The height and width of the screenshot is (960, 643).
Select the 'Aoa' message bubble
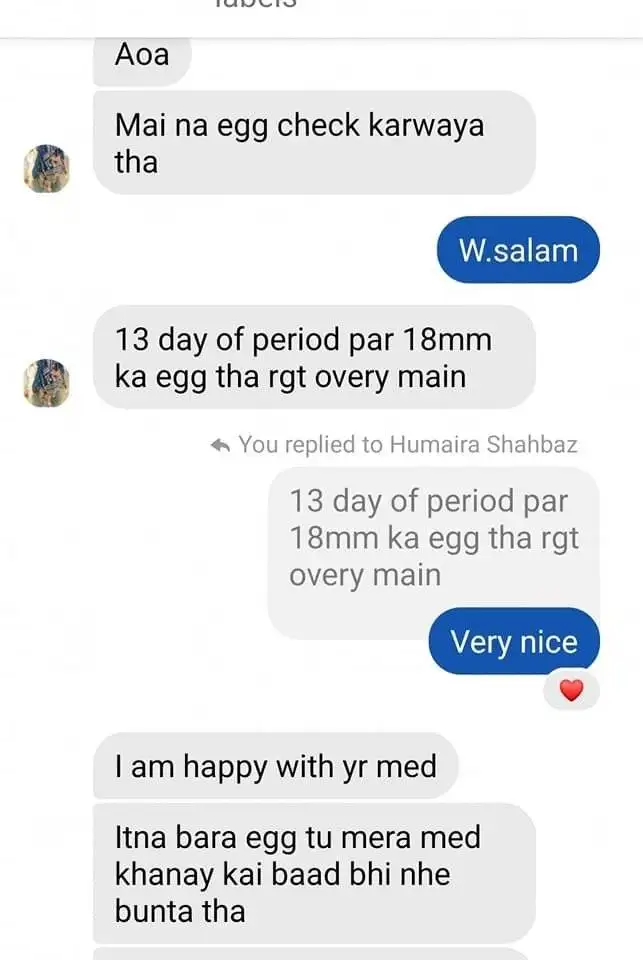point(141,57)
